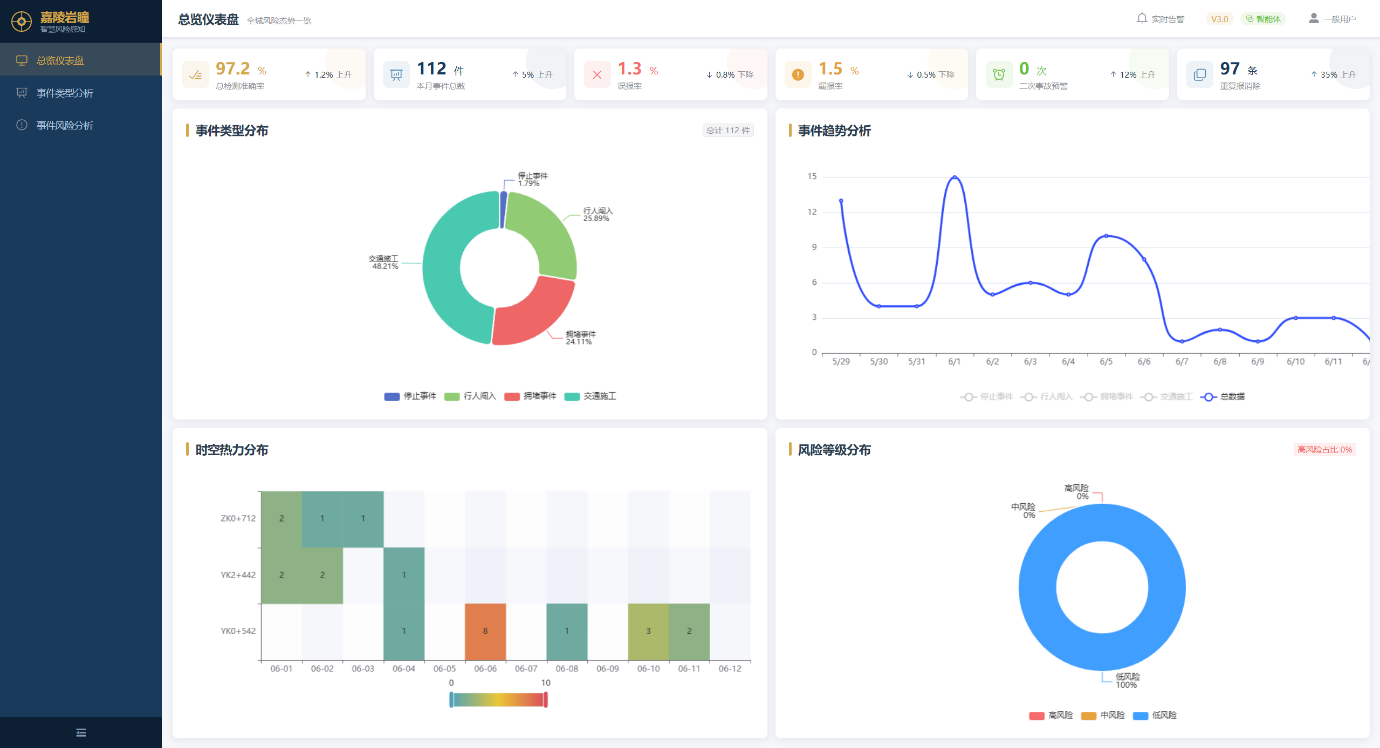
Task: Toggle 停止事件 series in trend chart legend
Action: pyautogui.click(x=987, y=397)
